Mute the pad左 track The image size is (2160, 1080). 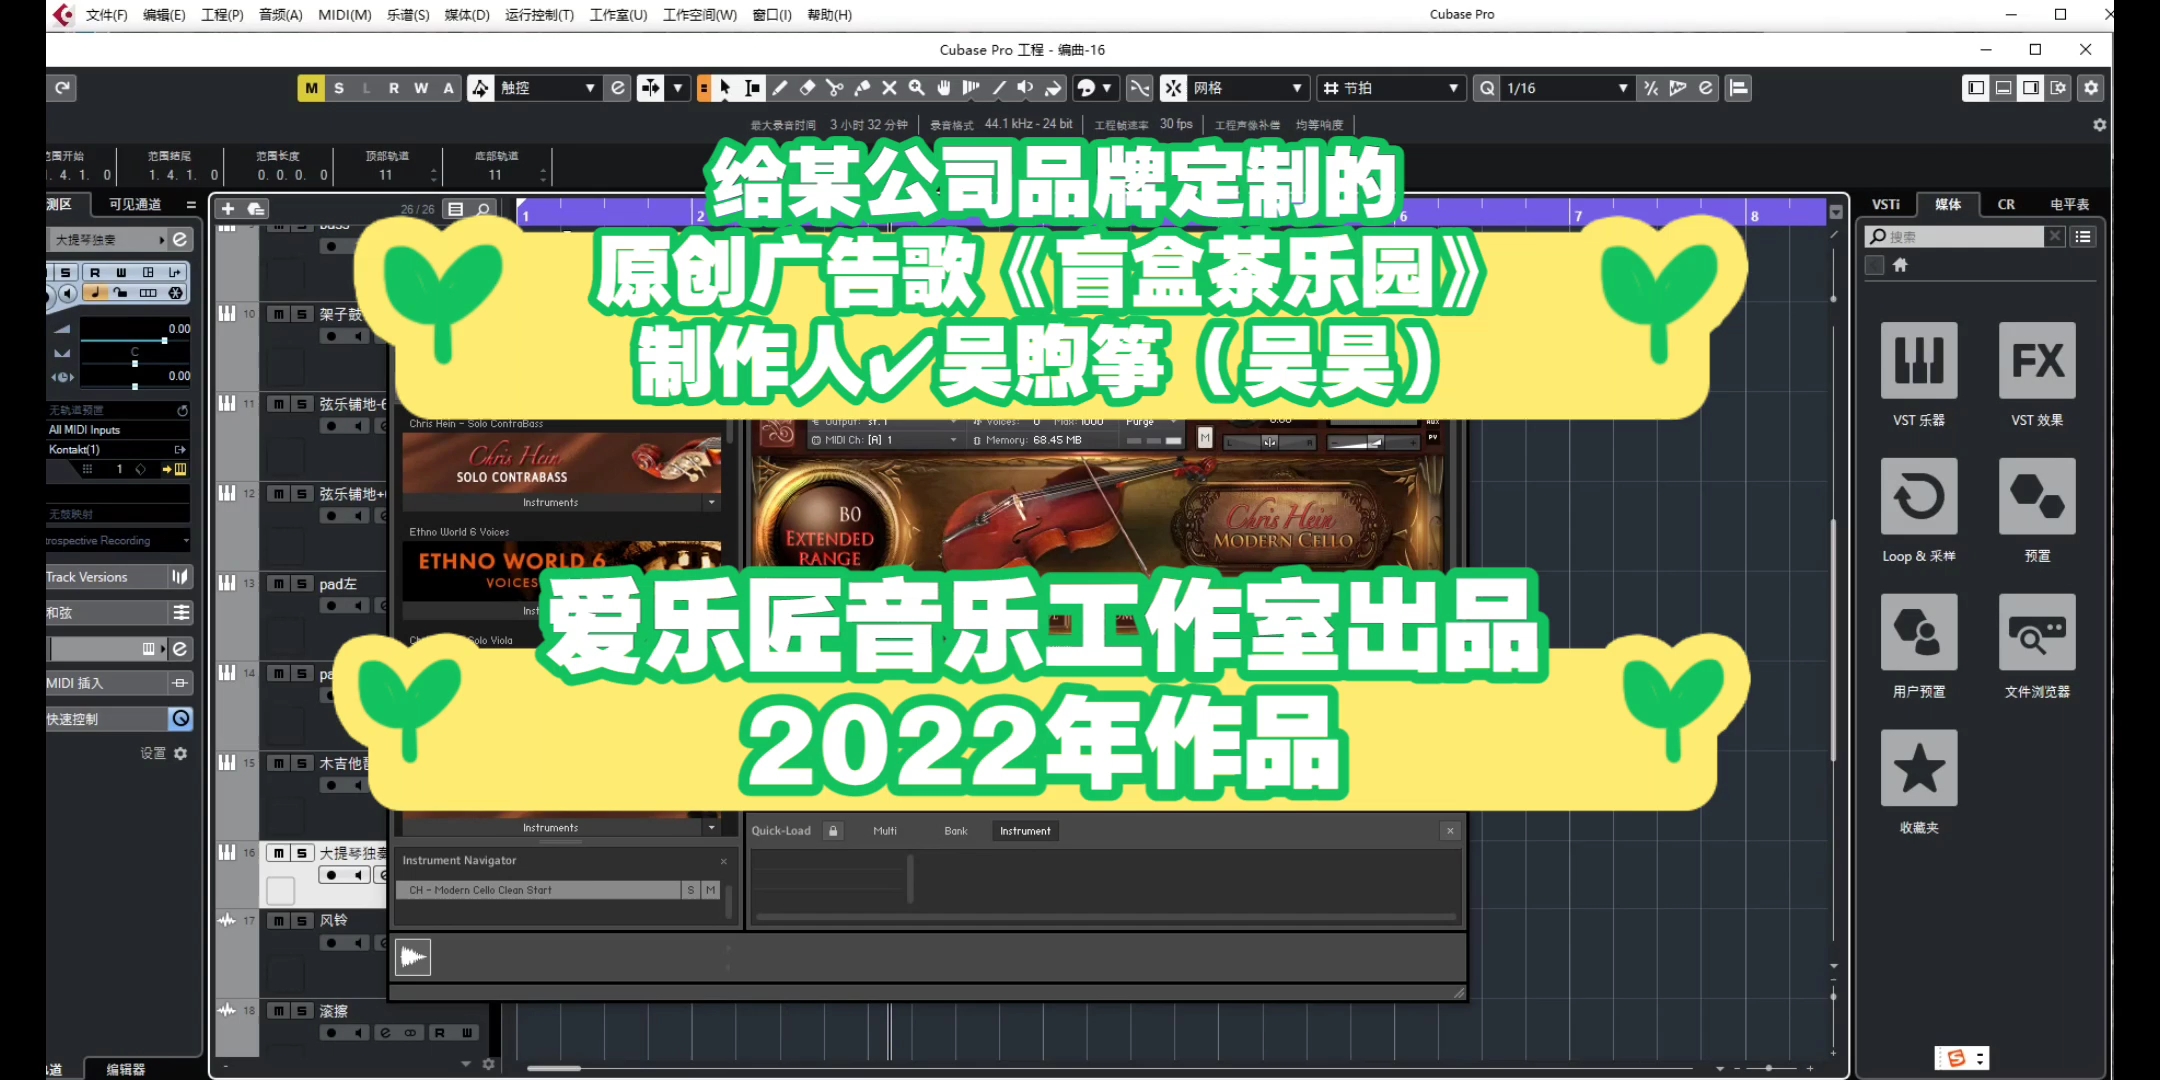[x=279, y=584]
